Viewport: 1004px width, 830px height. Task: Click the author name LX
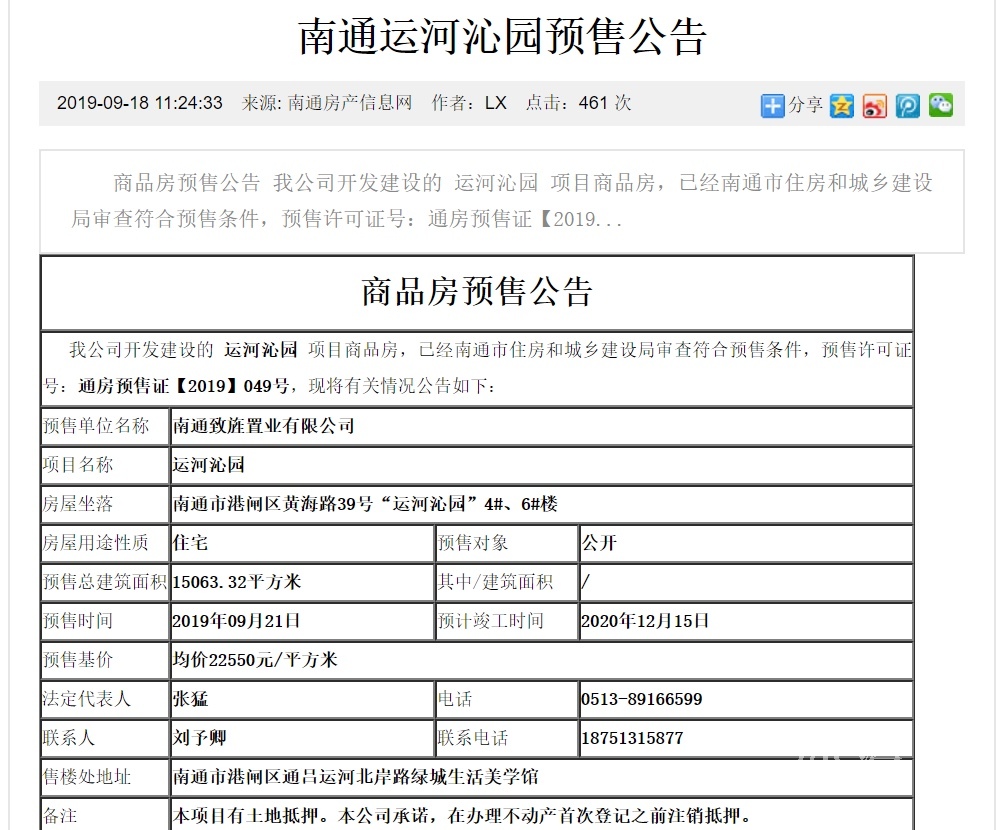[496, 103]
